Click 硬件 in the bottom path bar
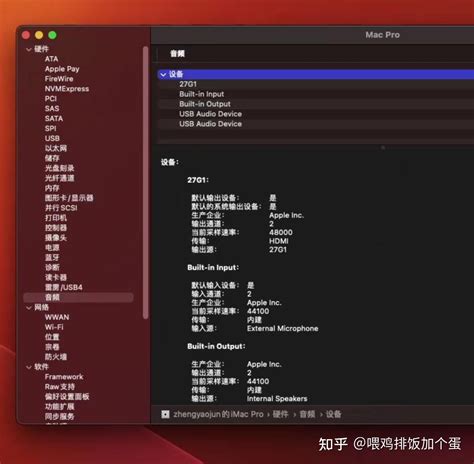 (280, 414)
